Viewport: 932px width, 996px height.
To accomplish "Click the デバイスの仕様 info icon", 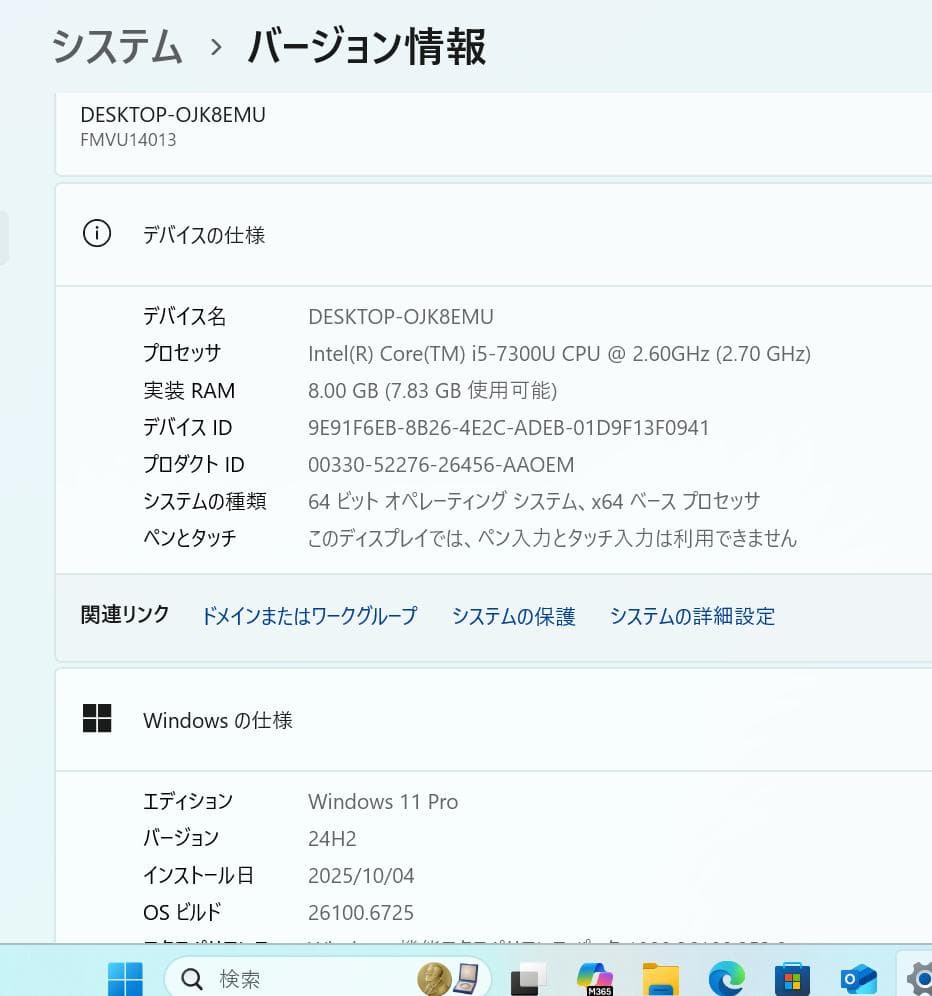I will coord(96,233).
